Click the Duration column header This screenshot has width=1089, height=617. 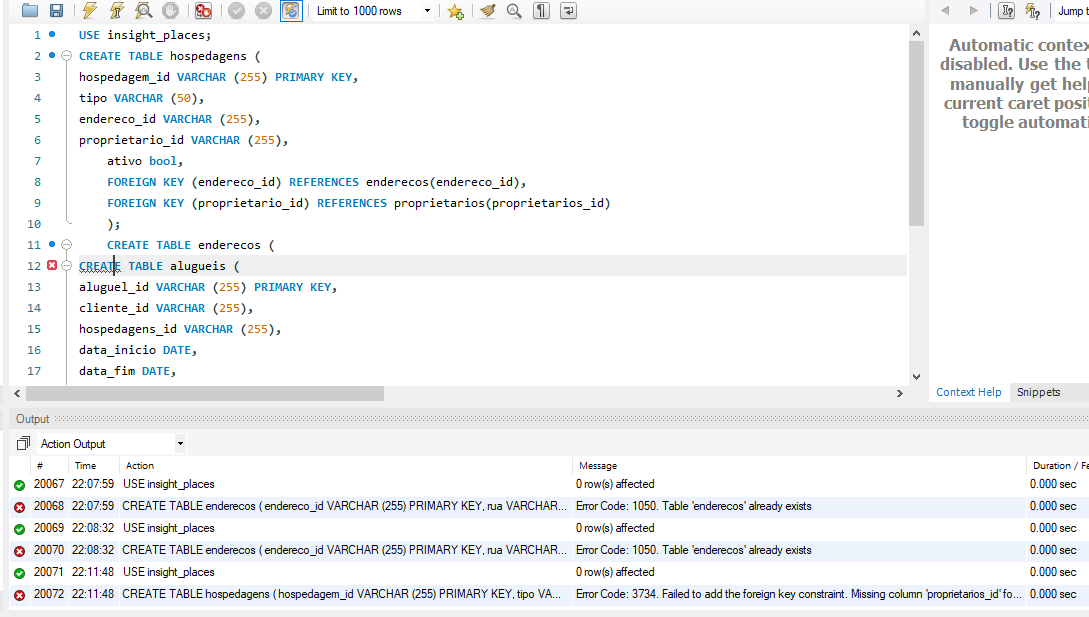pyautogui.click(x=1058, y=466)
